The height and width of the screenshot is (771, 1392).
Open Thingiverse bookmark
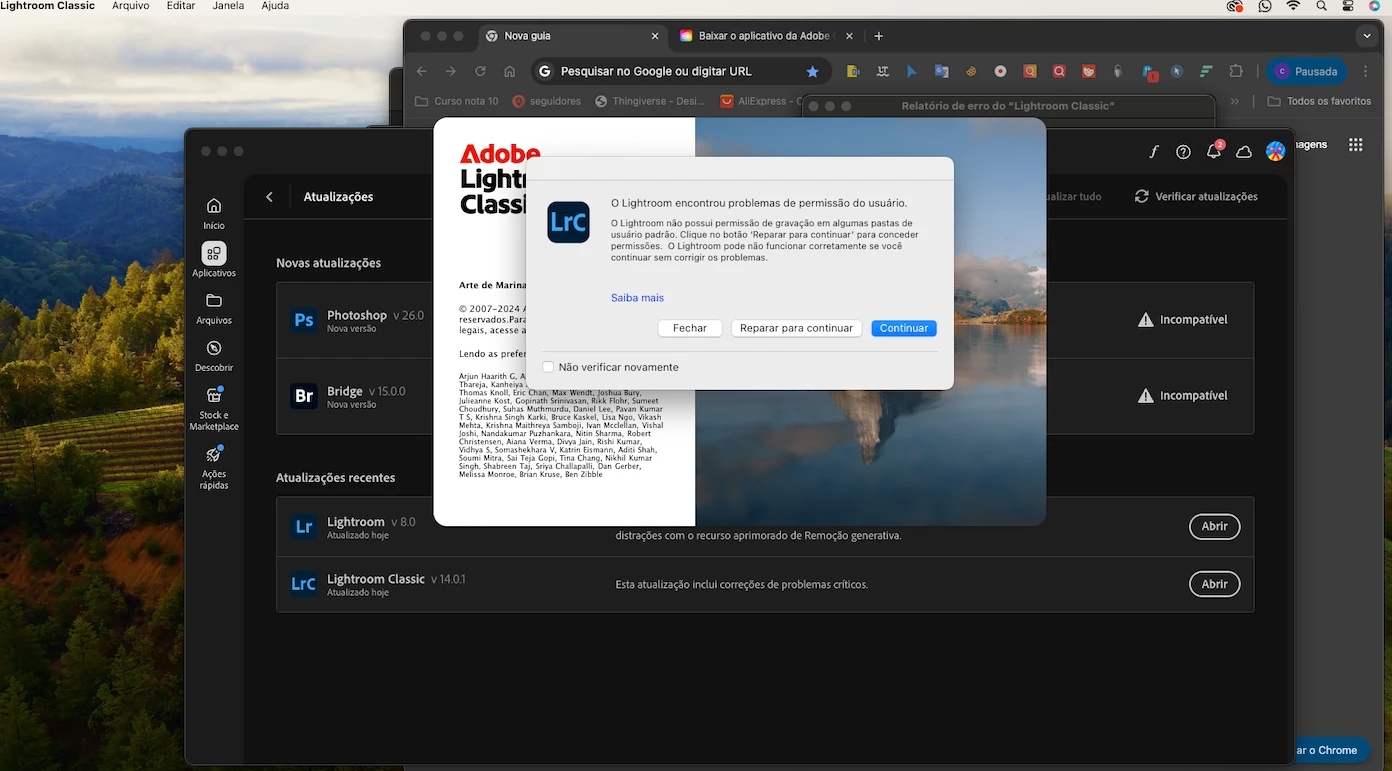(650, 101)
